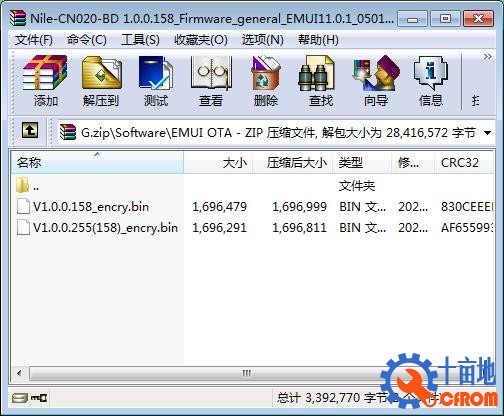
Task: Run the 测试 (Test) archive tool
Action: tap(156, 81)
